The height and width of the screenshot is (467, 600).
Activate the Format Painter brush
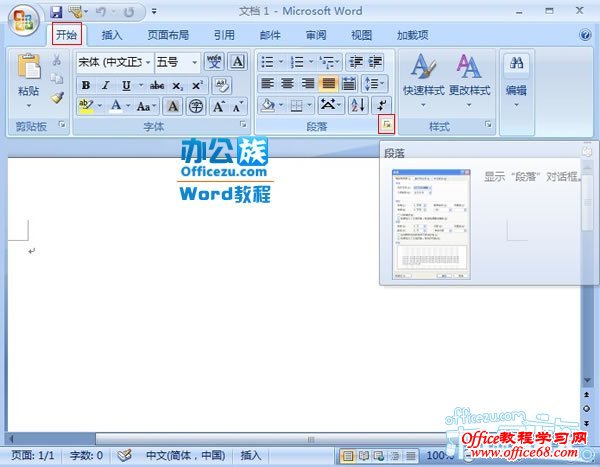tap(57, 98)
